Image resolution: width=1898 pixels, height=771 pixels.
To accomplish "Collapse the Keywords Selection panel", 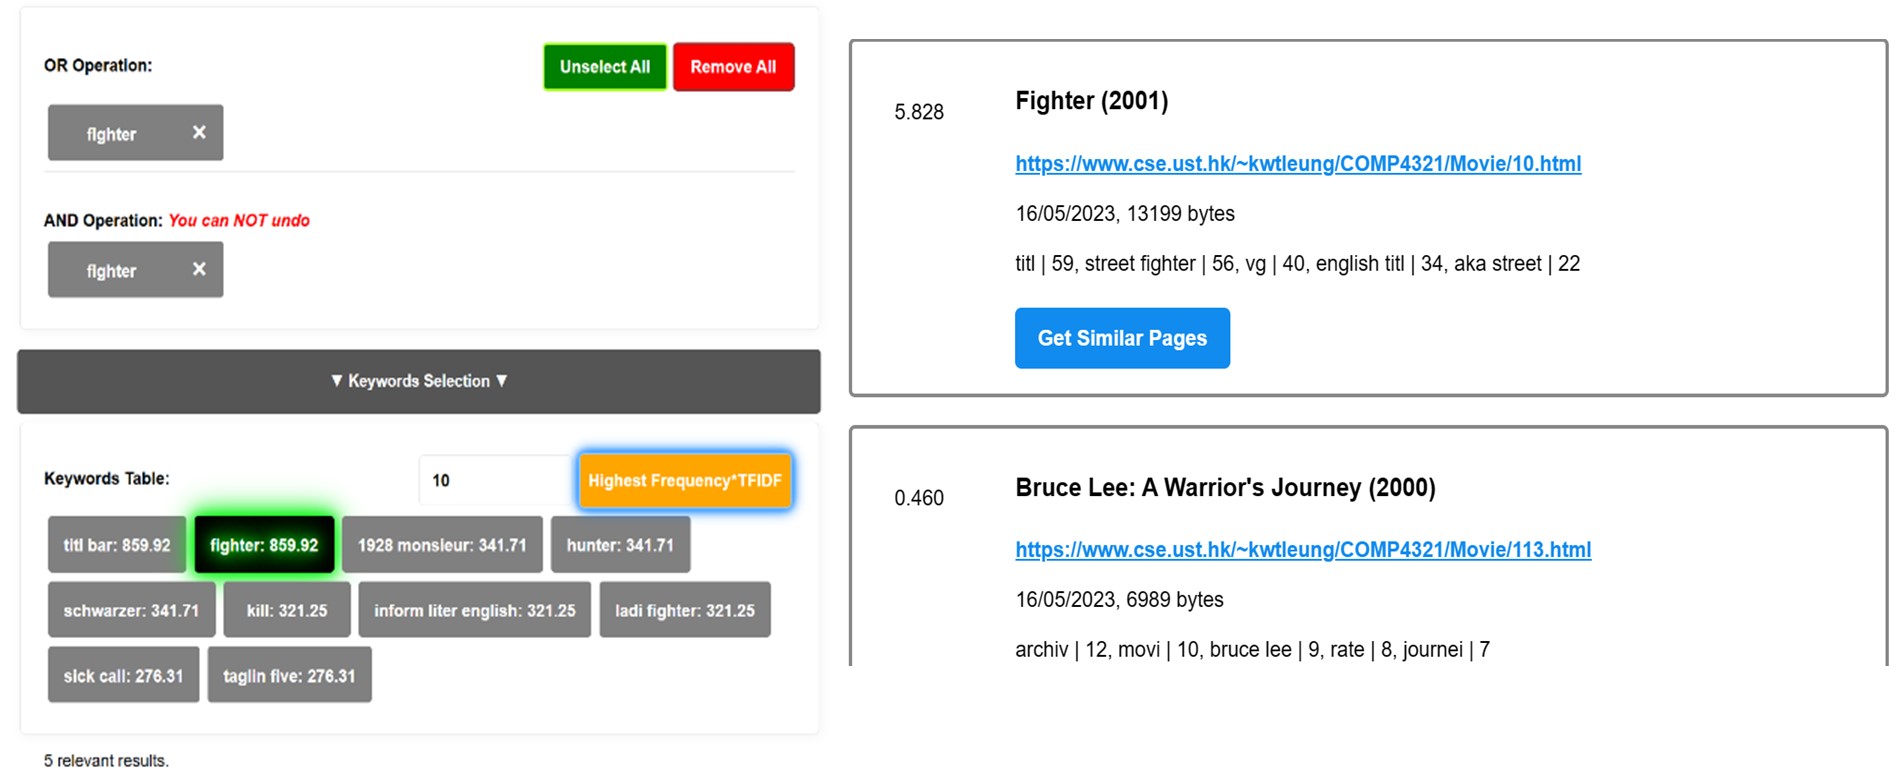I will pos(419,381).
